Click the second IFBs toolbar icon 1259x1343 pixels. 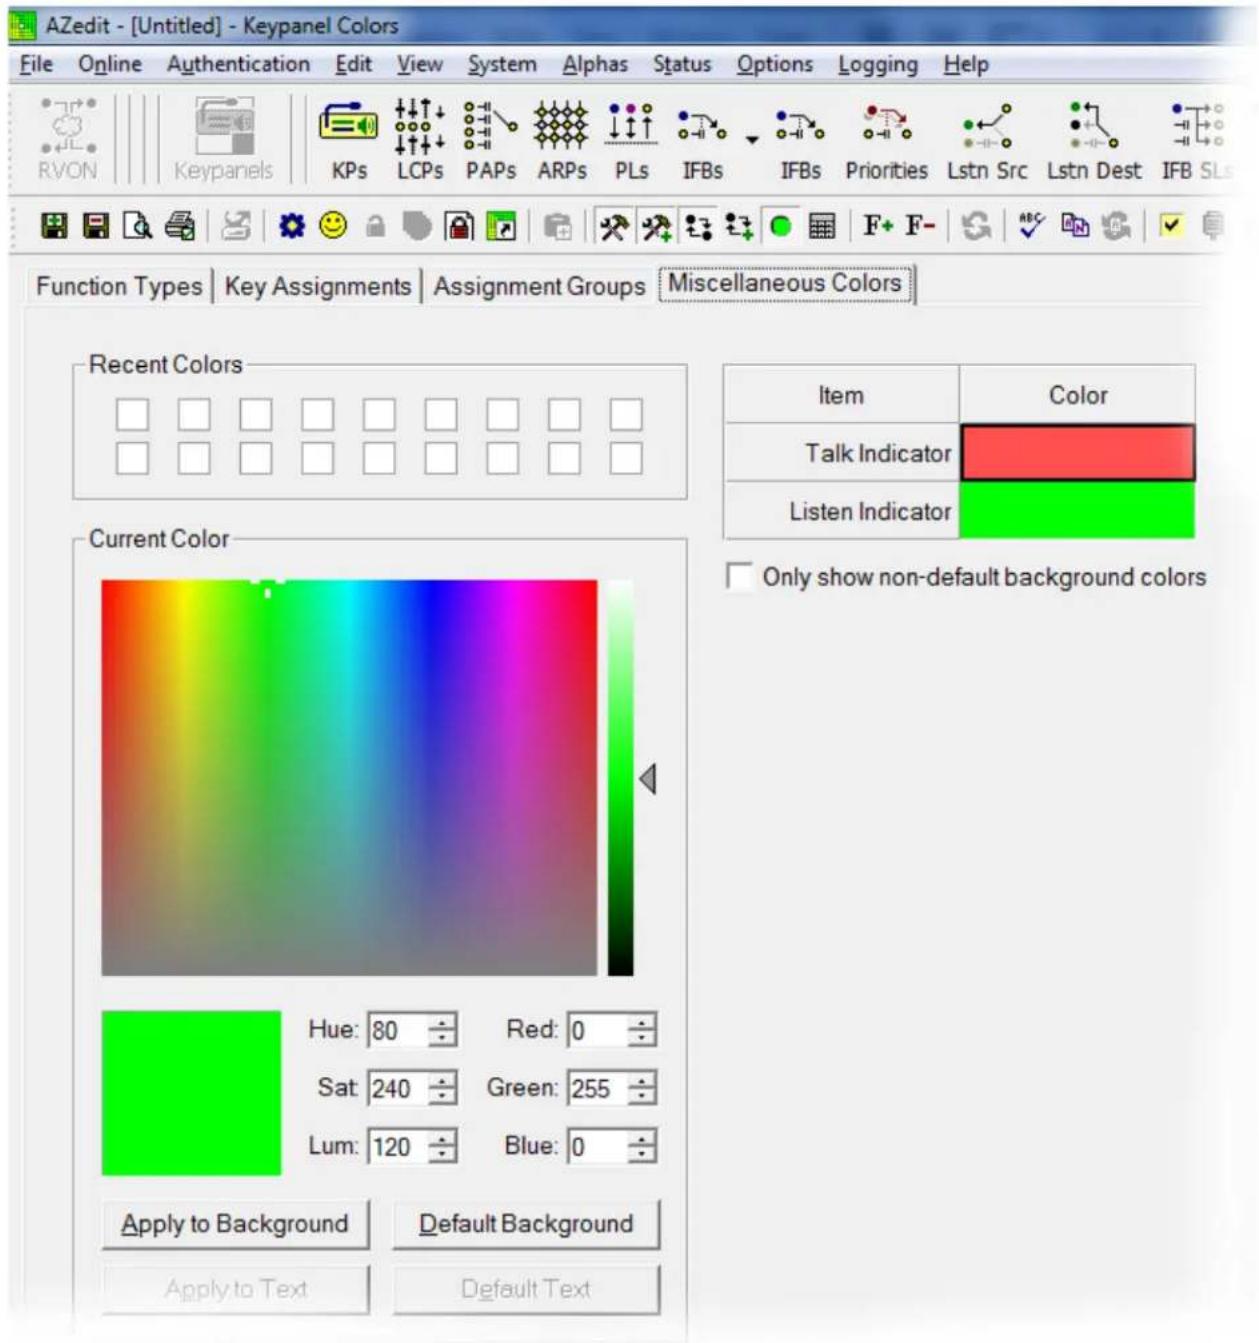click(x=800, y=141)
